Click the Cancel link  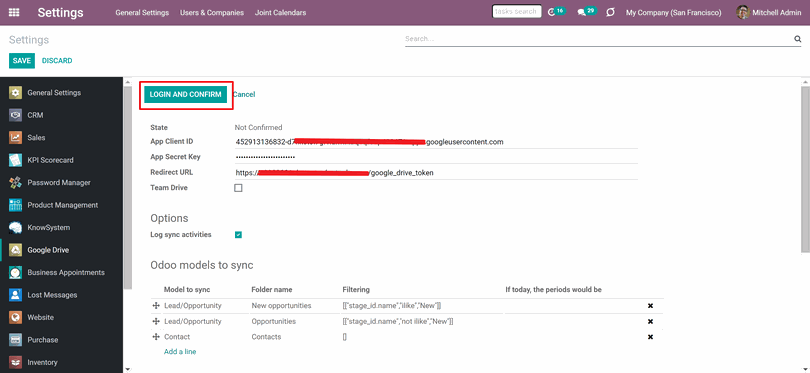click(x=244, y=95)
